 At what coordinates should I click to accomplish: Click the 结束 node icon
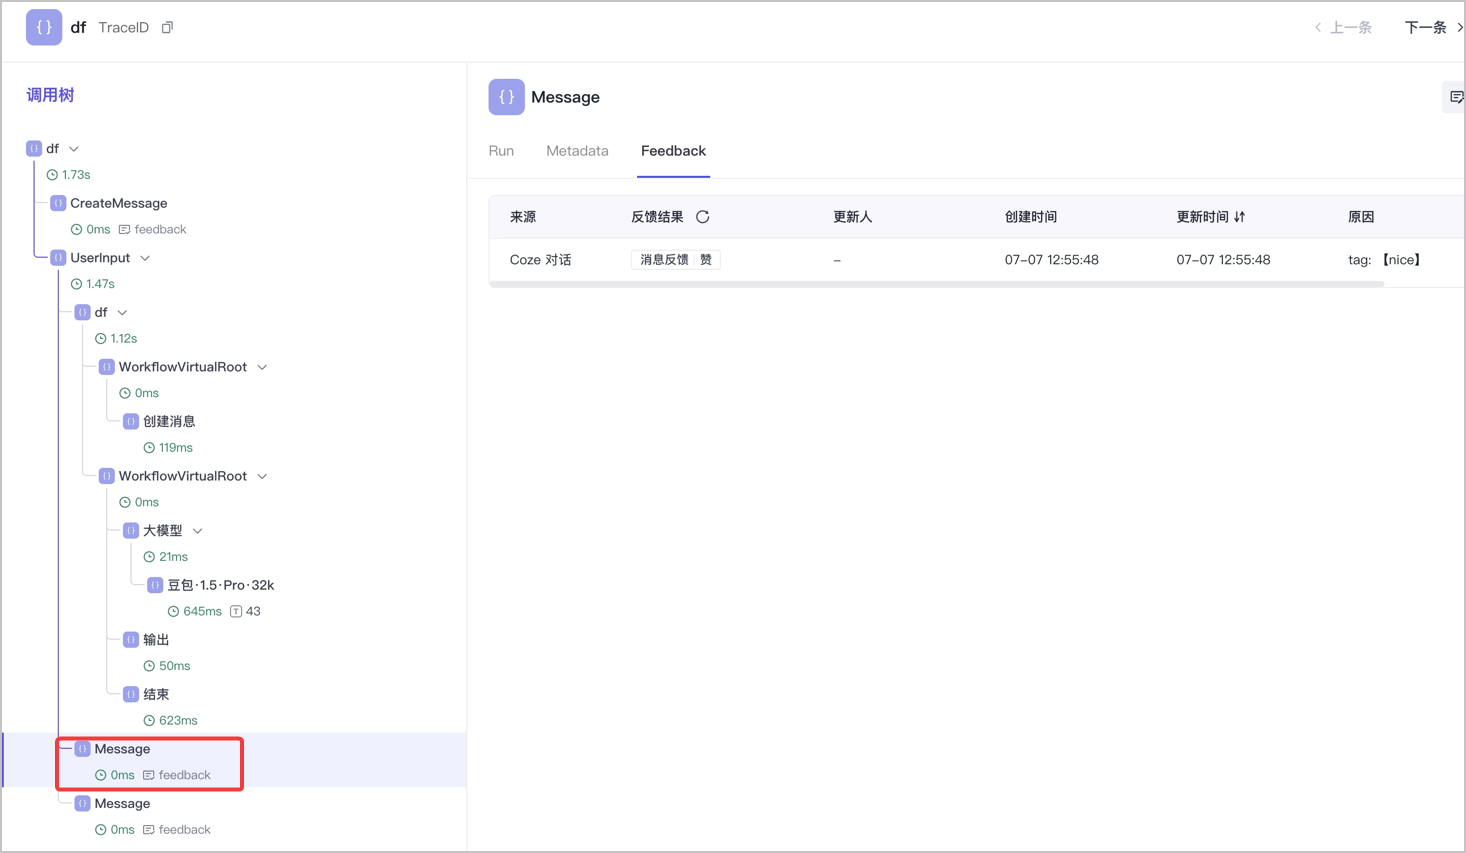click(x=131, y=694)
